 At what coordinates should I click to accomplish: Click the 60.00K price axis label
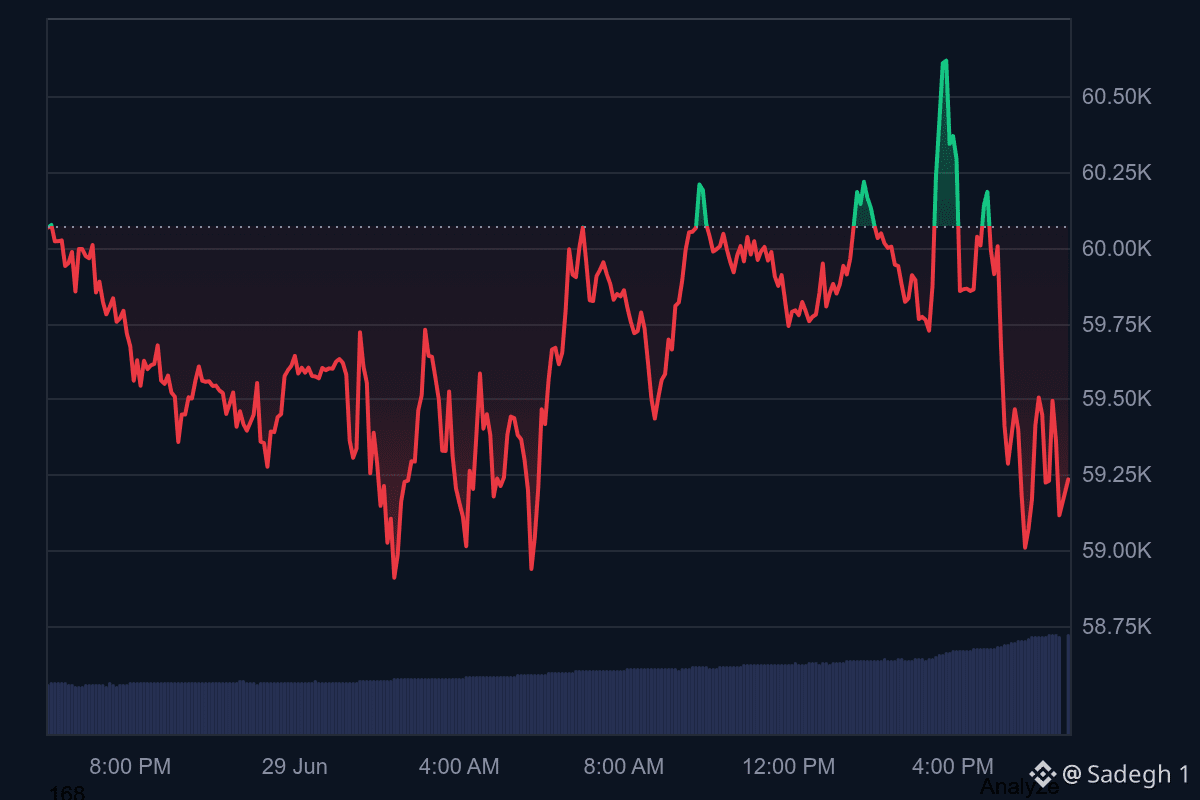[1117, 249]
